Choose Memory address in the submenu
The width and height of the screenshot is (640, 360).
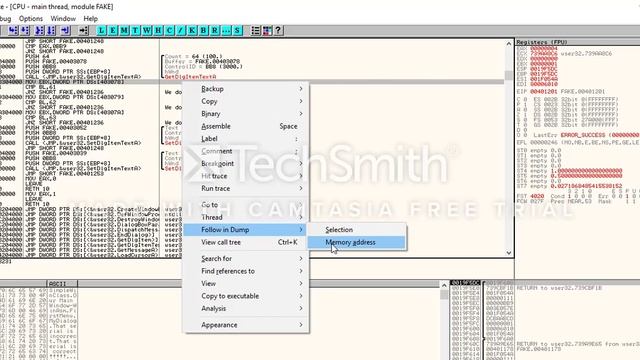(357, 242)
